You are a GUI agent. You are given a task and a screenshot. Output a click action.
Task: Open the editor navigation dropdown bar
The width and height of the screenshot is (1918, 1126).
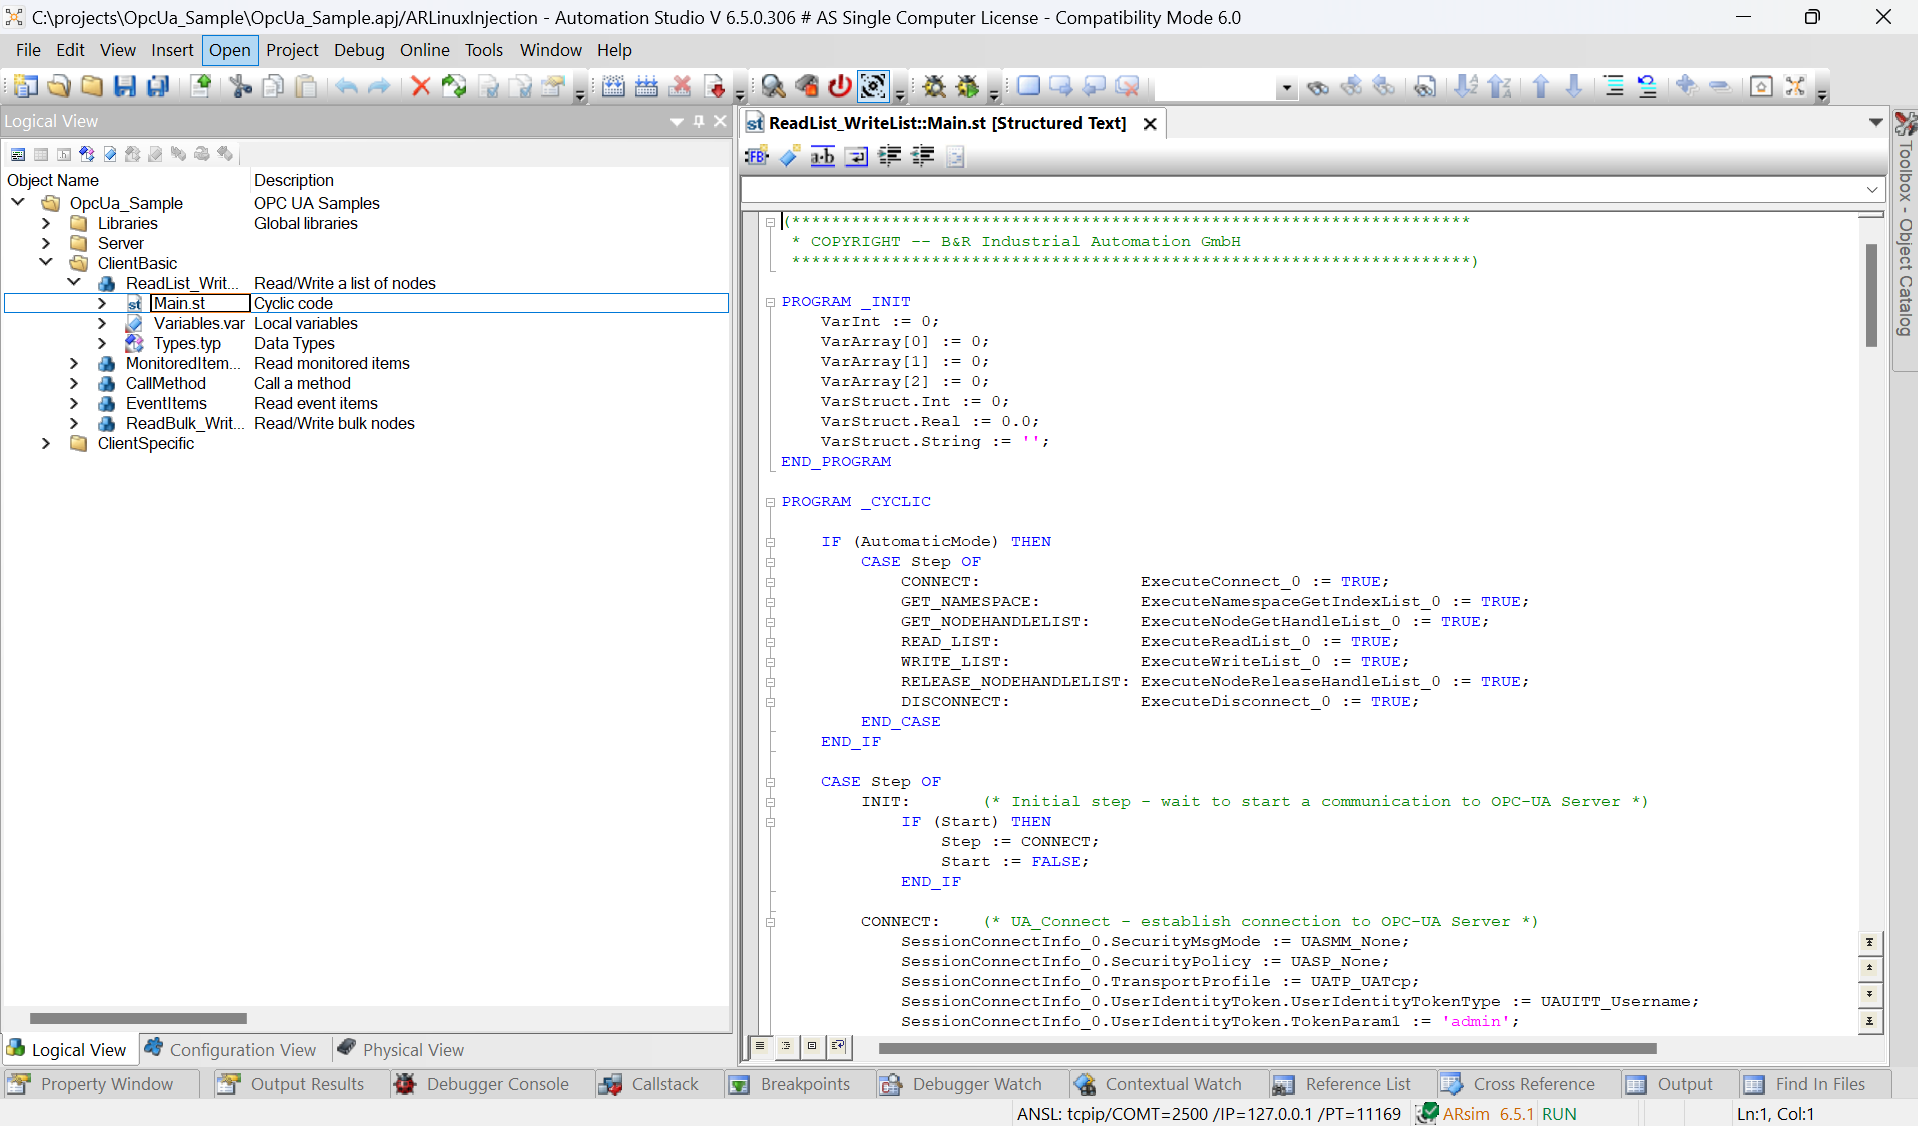tap(1872, 189)
